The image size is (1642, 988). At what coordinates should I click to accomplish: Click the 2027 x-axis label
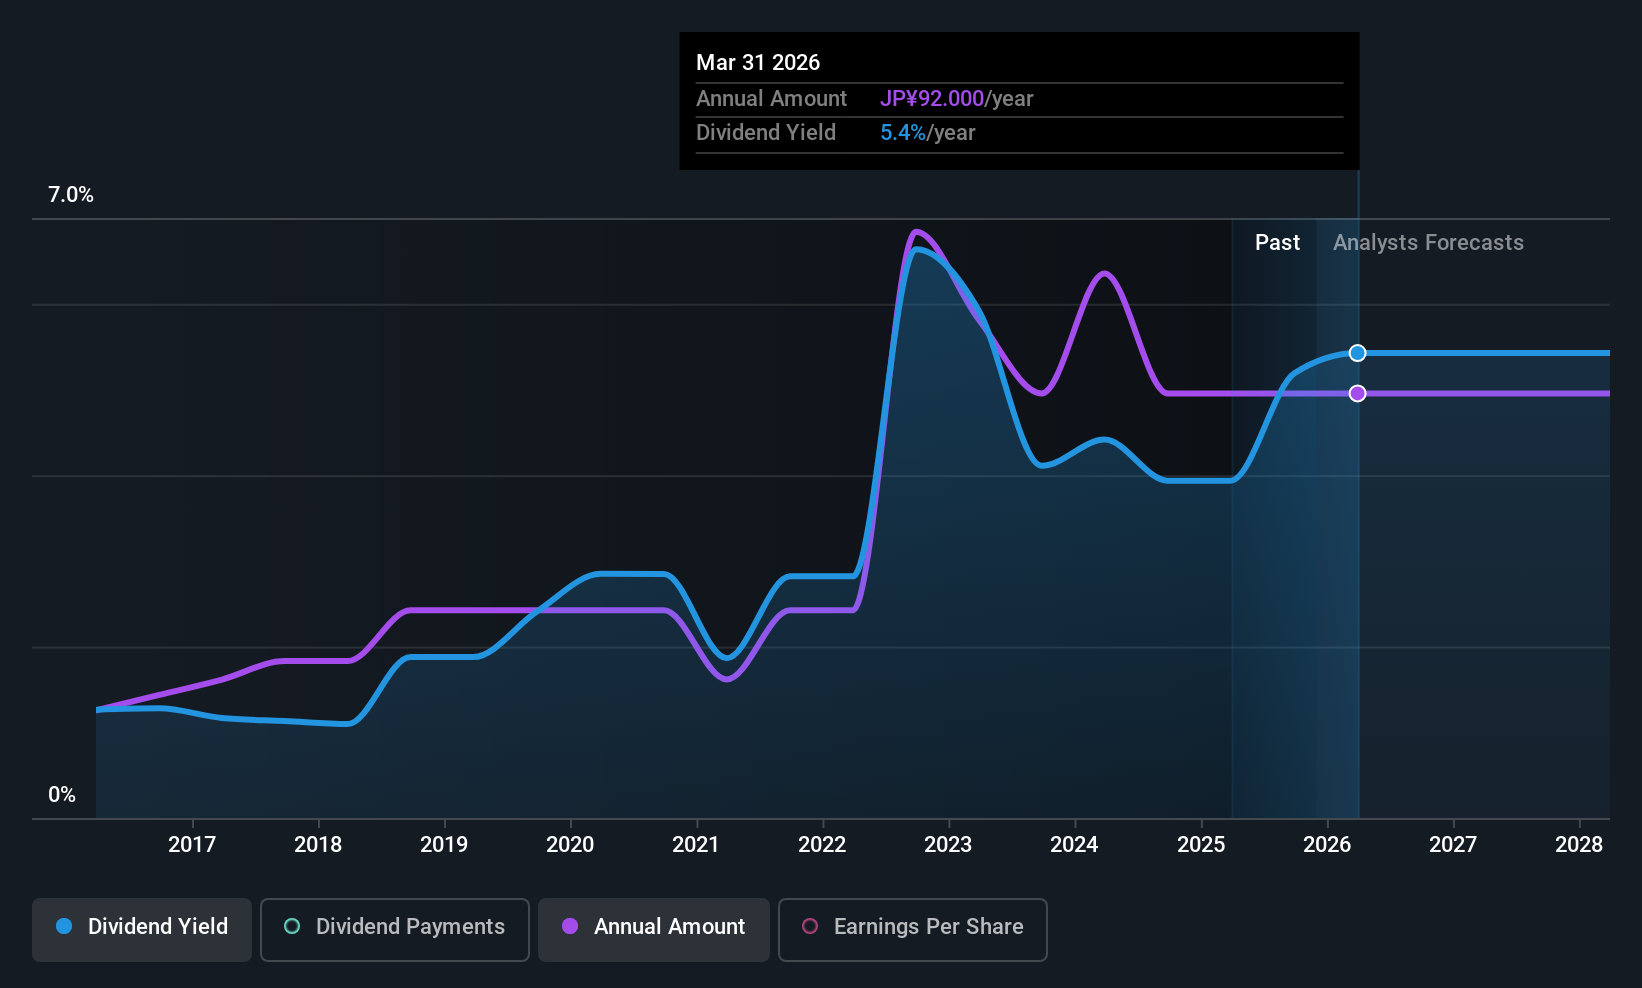pos(1453,845)
